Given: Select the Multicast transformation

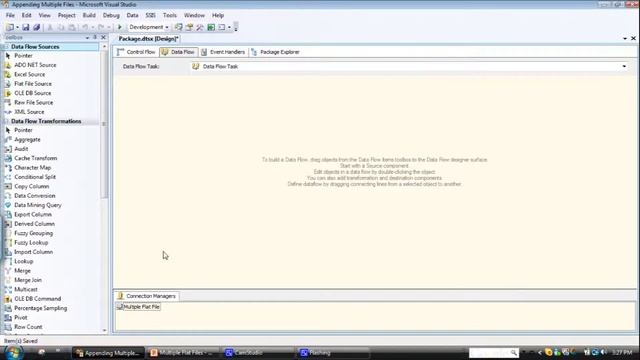Looking at the screenshot, I should [26, 290].
